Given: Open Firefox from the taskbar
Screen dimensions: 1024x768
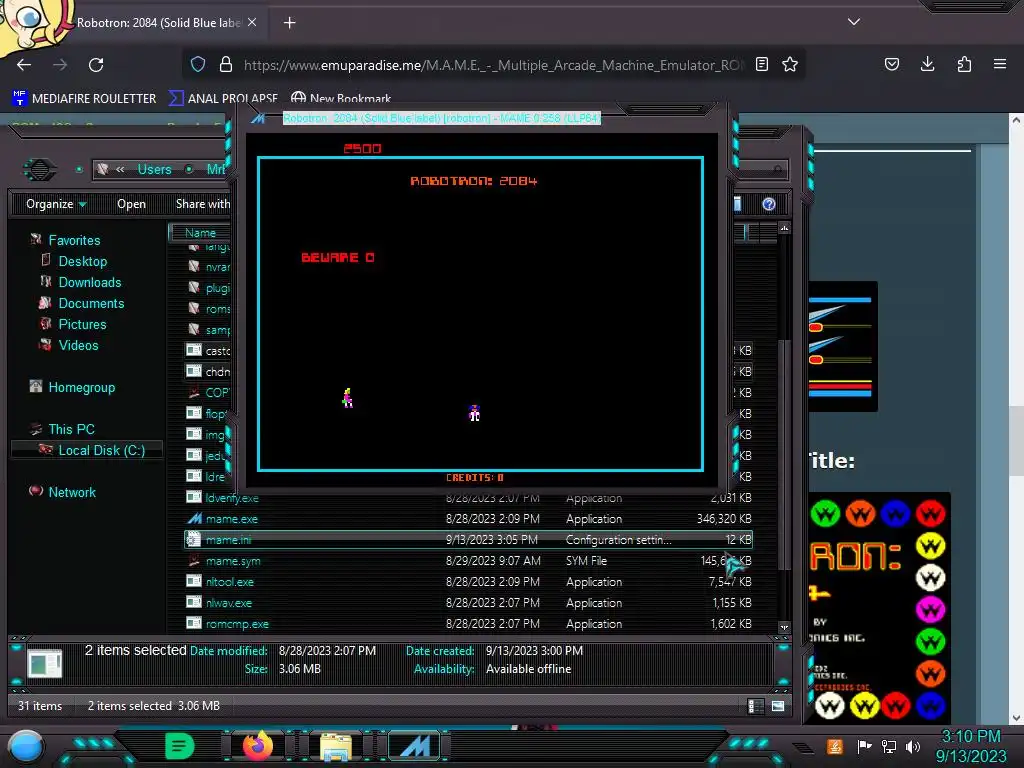Looking at the screenshot, I should point(258,746).
